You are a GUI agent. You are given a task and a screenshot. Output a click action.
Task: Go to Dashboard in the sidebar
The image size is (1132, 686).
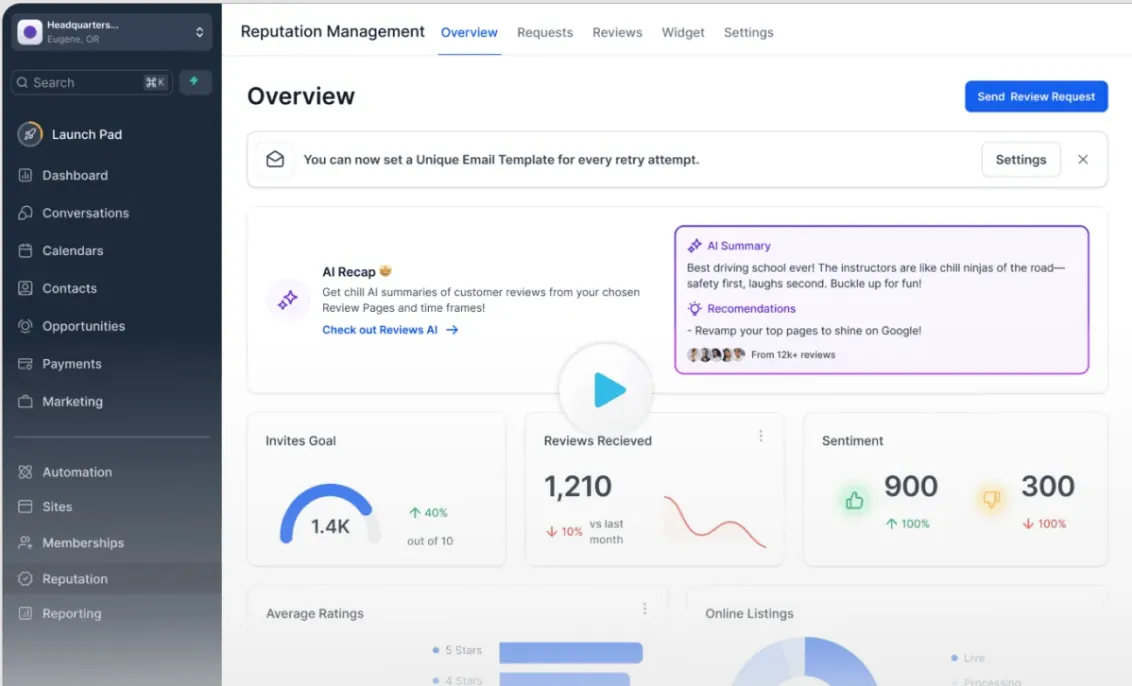[75, 175]
